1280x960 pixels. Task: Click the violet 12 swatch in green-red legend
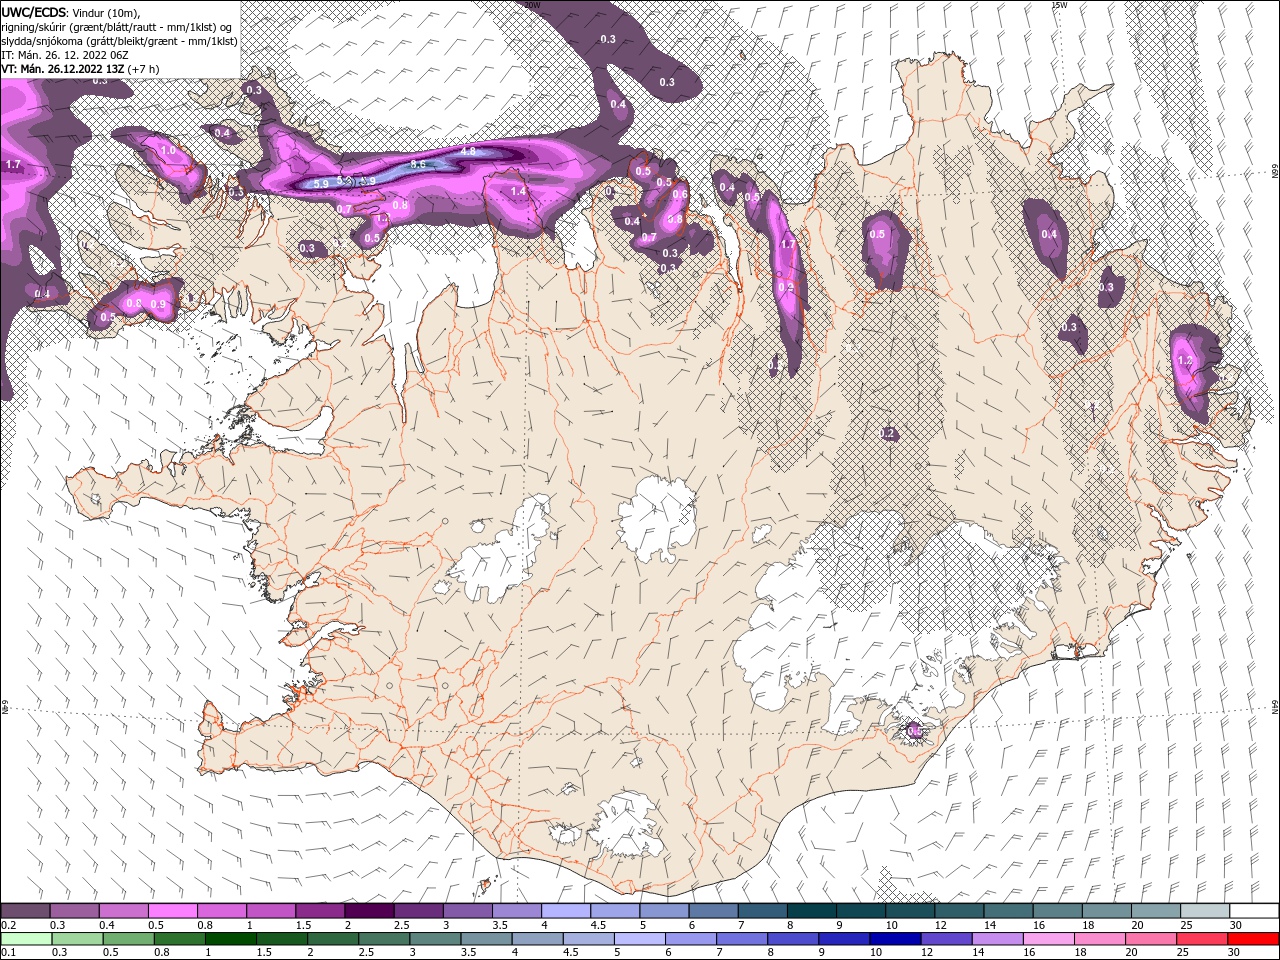pos(945,939)
